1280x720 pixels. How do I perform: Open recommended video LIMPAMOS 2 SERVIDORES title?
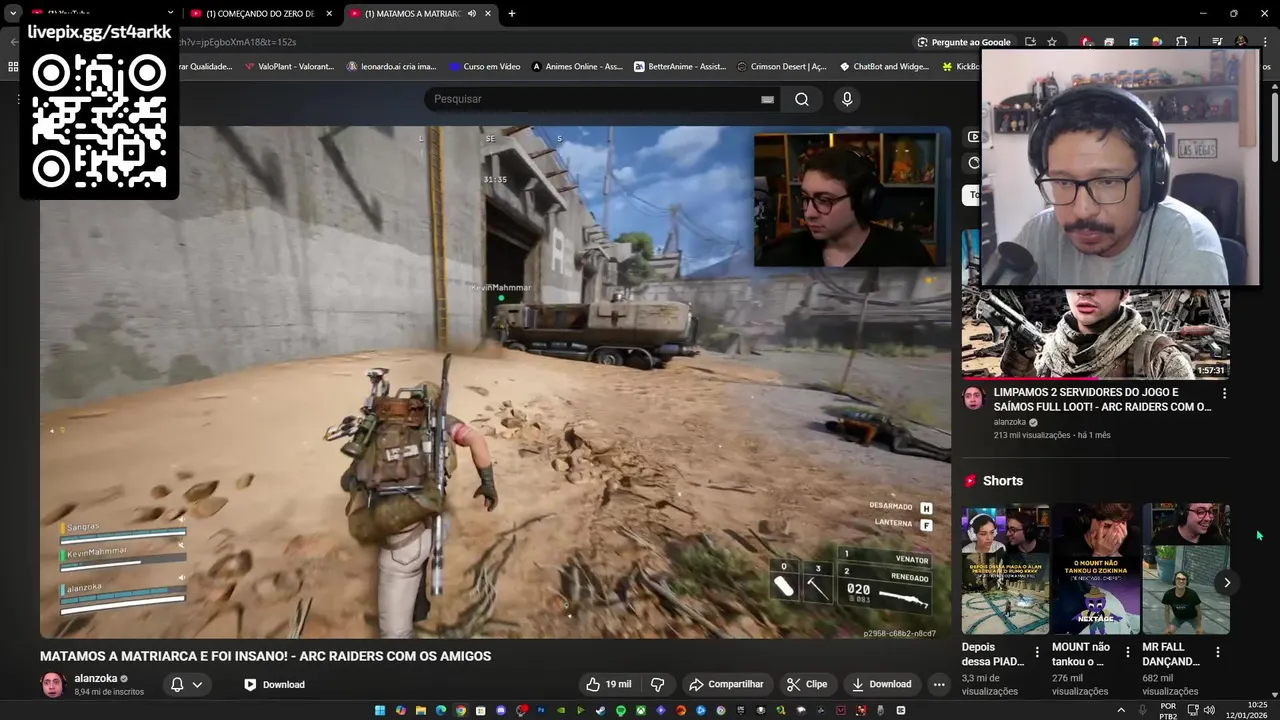pos(1102,399)
